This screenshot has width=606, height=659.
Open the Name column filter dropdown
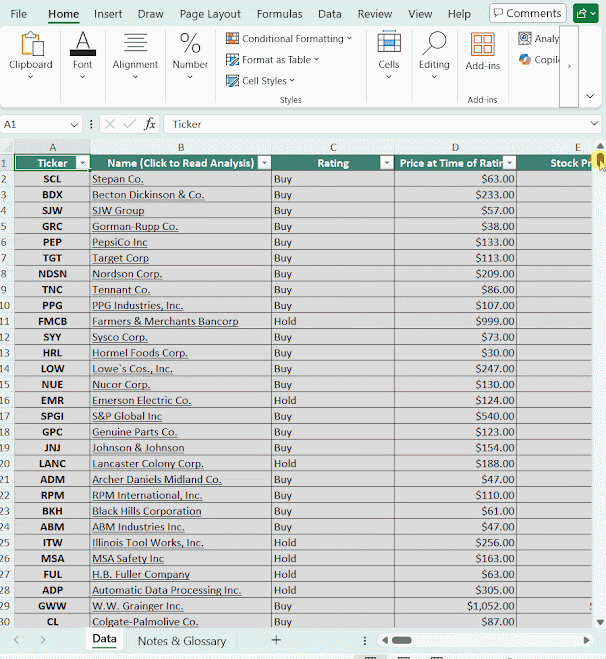[x=264, y=163]
